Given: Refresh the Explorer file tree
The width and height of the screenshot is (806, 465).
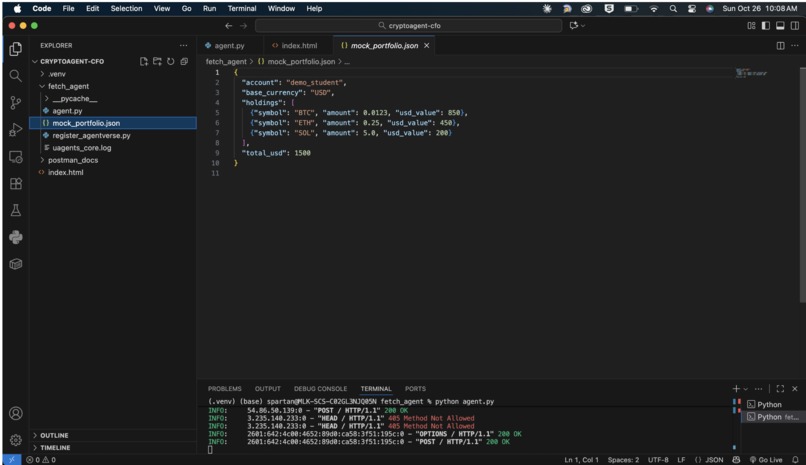Looking at the screenshot, I should (x=171, y=61).
